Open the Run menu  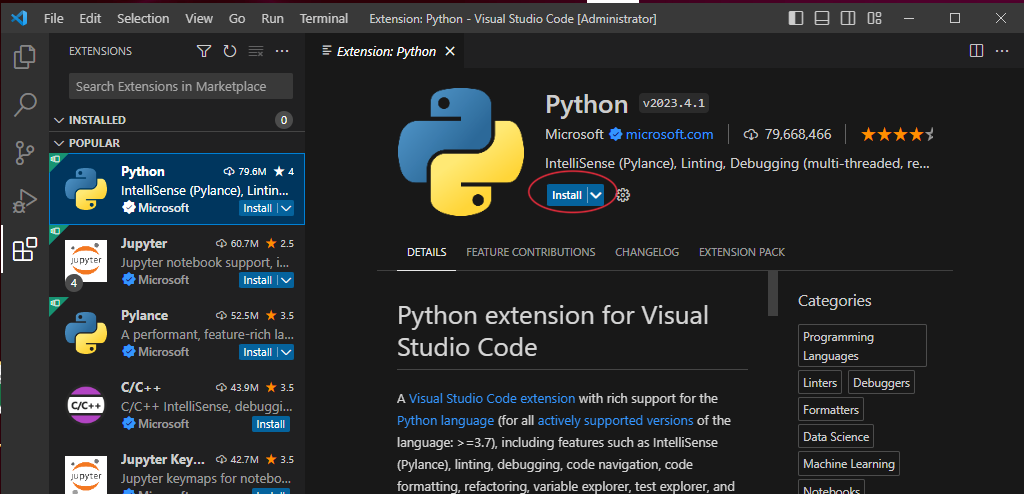272,18
